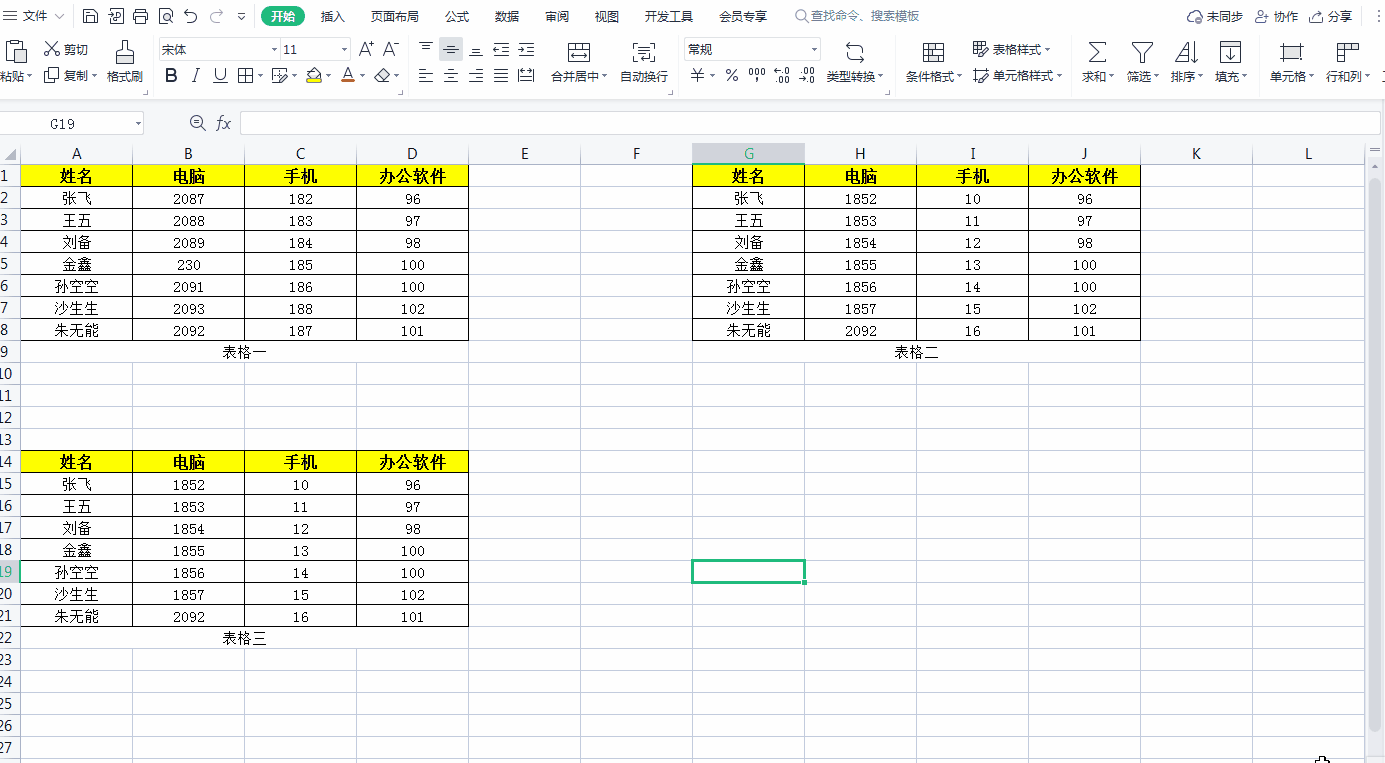1385x763 pixels.
Task: Toggle Bold formatting
Action: tap(171, 75)
